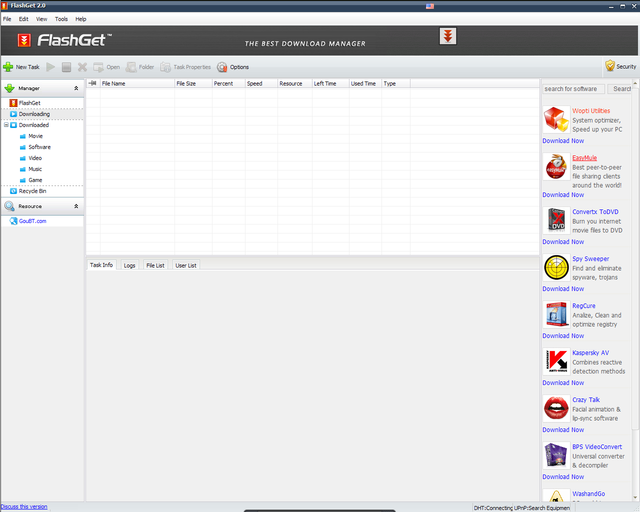This screenshot has width=640, height=512.
Task: Switch to the Task Info tab
Action: 101,265
